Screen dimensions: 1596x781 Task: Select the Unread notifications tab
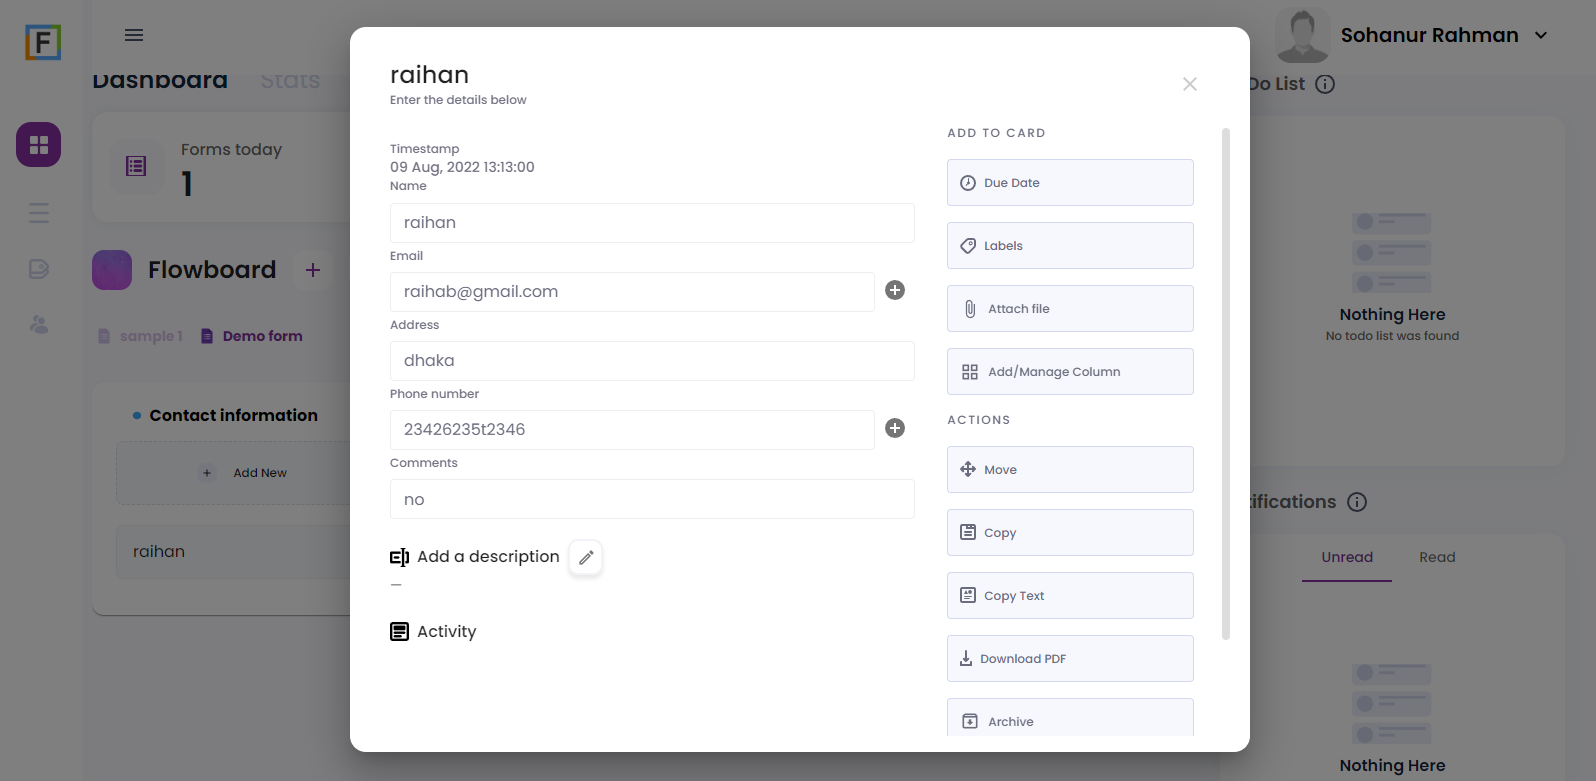[x=1347, y=557]
